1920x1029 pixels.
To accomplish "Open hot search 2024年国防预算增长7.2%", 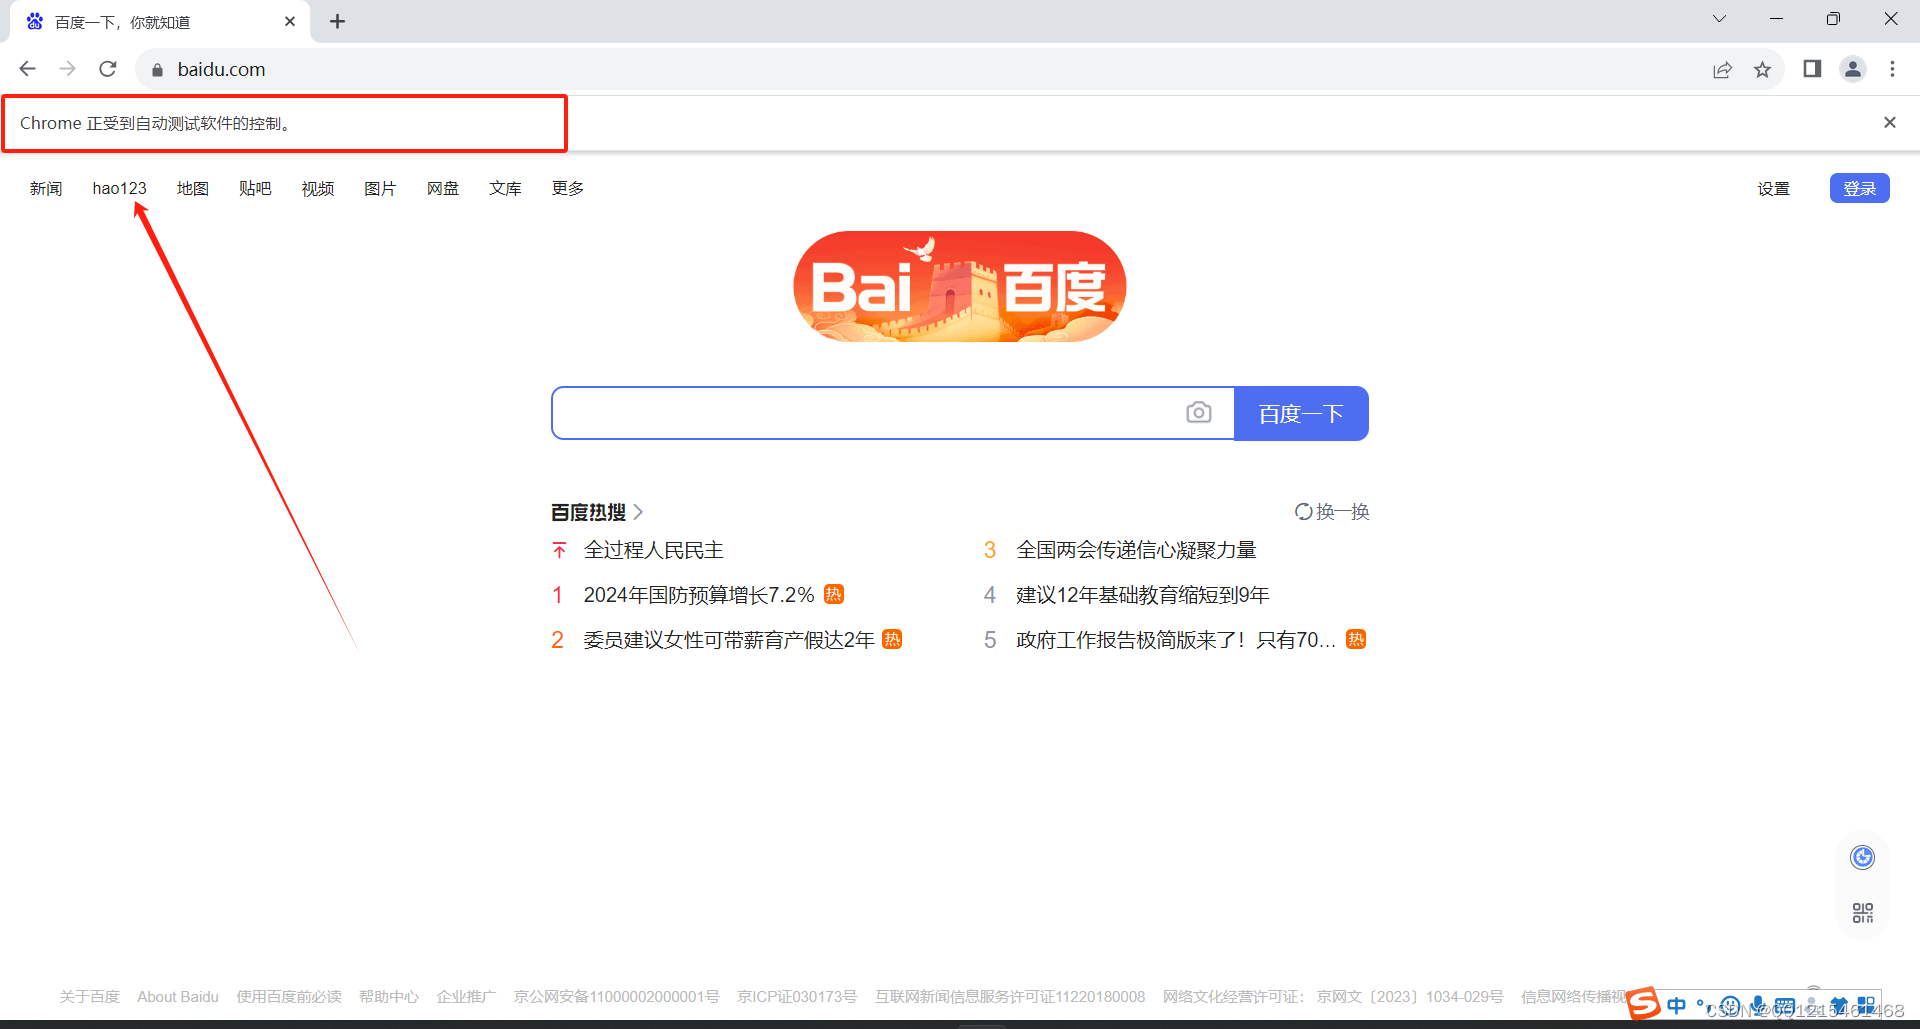I will coord(699,595).
